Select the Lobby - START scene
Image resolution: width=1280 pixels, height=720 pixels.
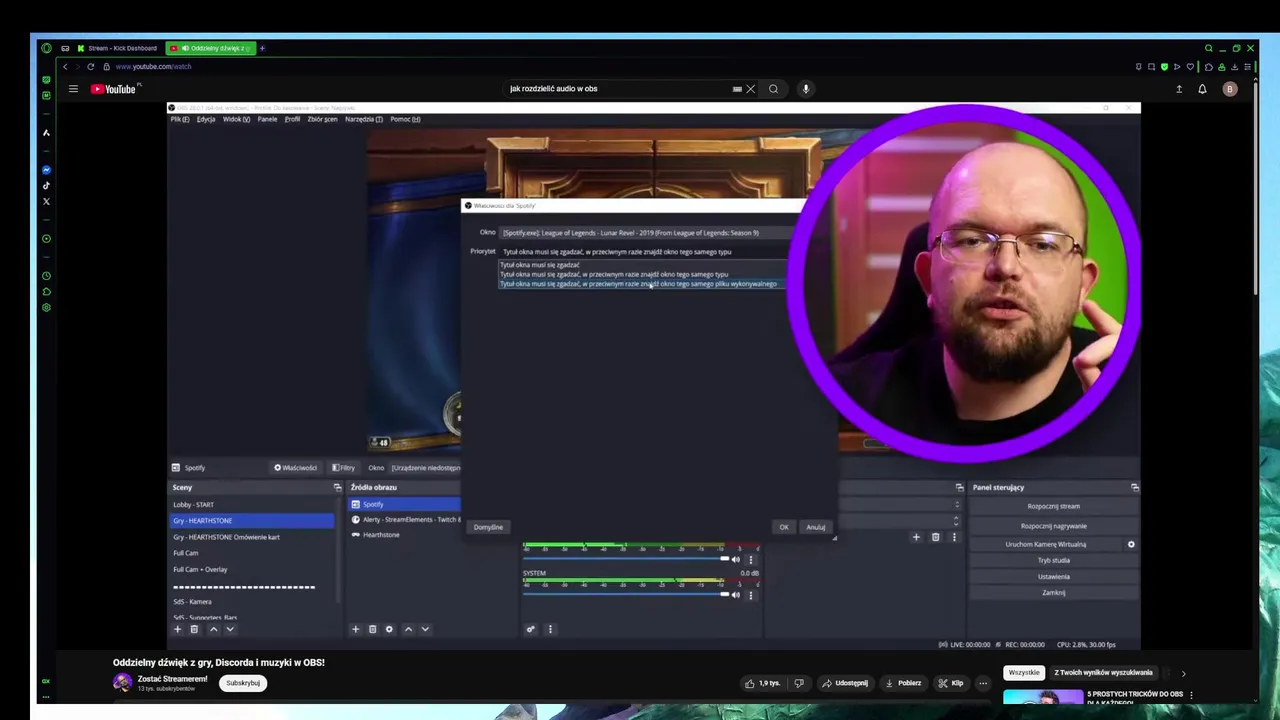[252, 505]
